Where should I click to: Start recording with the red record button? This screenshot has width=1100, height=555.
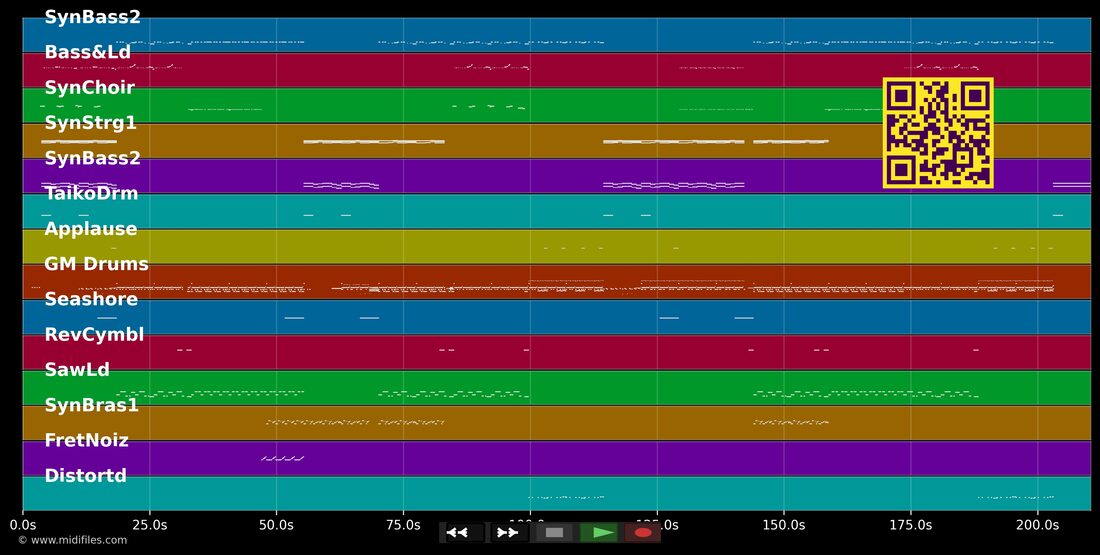[x=643, y=533]
